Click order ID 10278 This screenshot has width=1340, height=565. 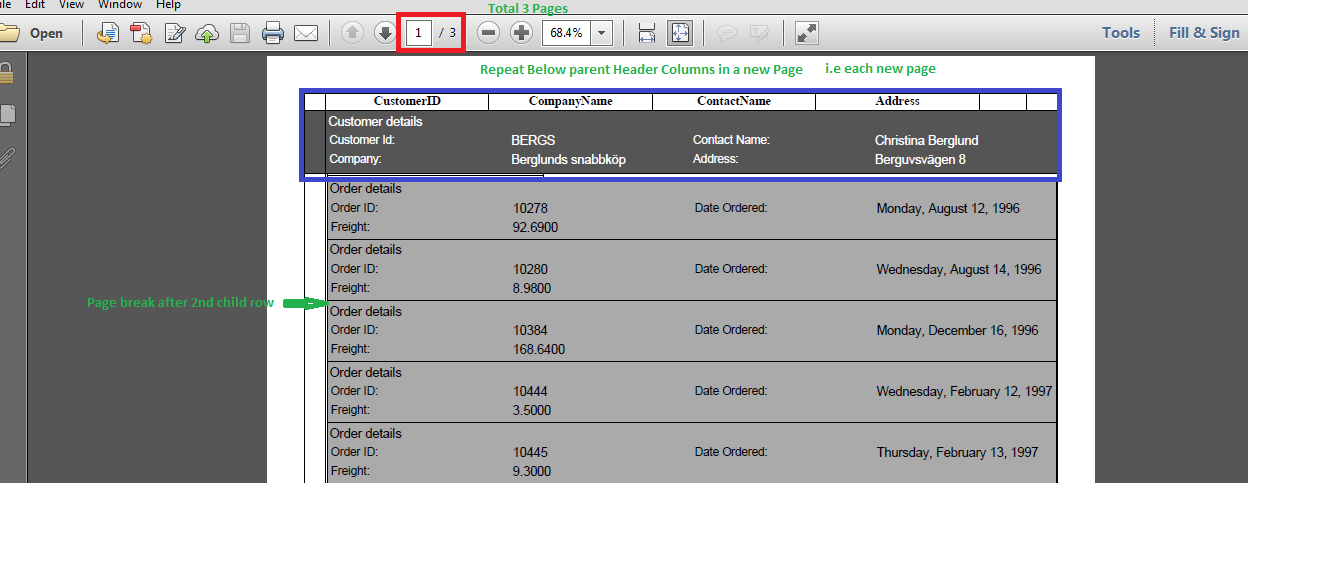(x=530, y=209)
